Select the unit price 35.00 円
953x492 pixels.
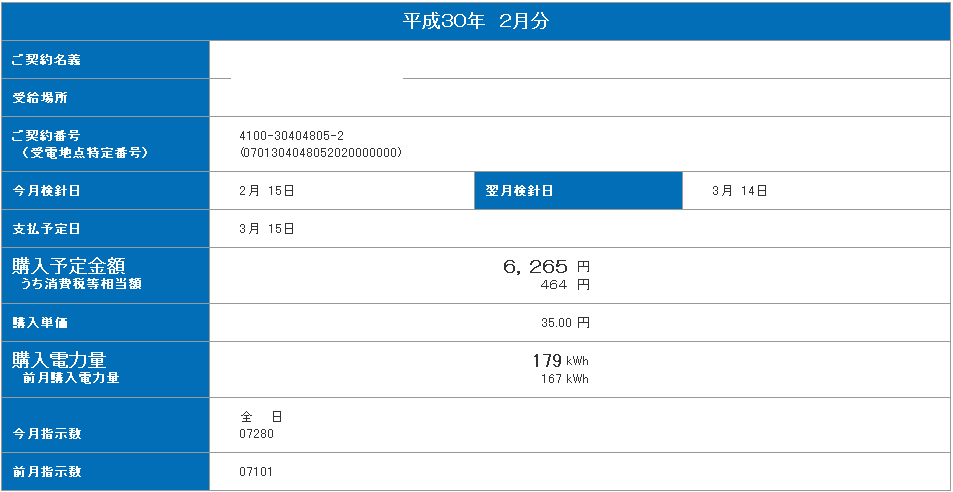tap(565, 323)
